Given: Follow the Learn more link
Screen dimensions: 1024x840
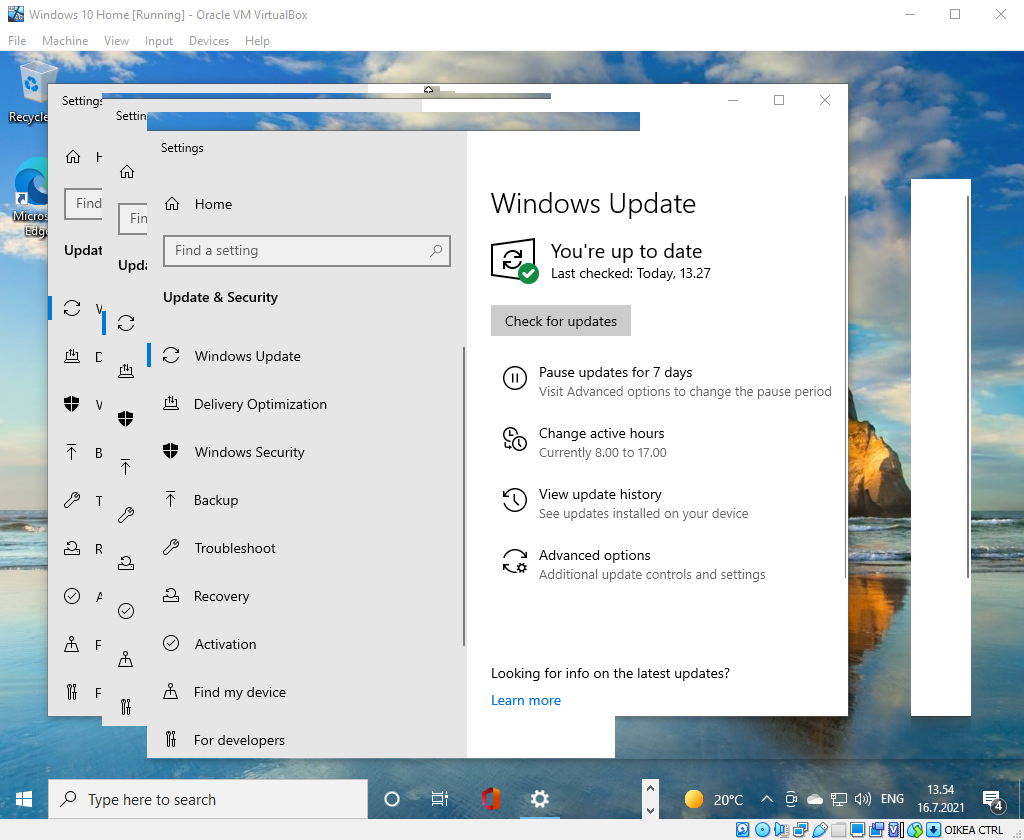Looking at the screenshot, I should coord(526,700).
